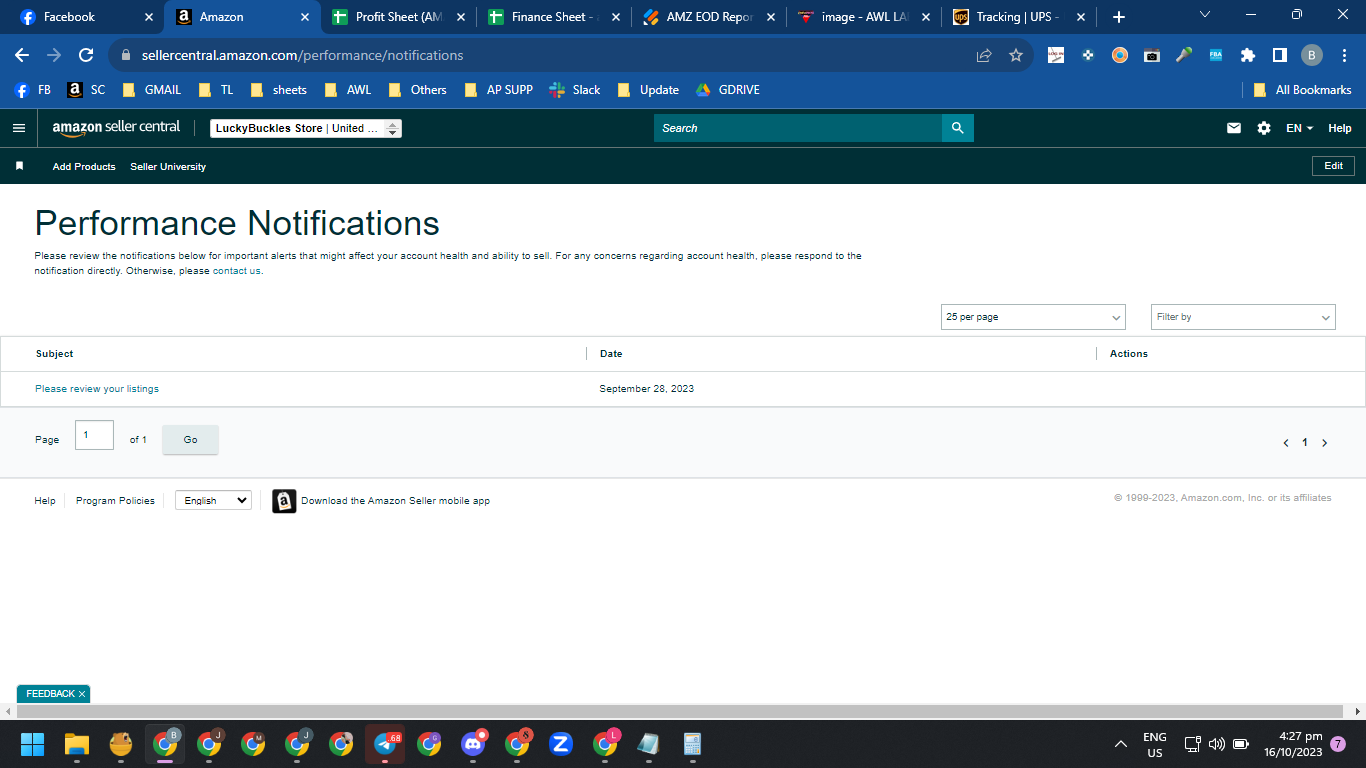Show hidden system tray icons
The image size is (1366, 768).
[x=1121, y=744]
